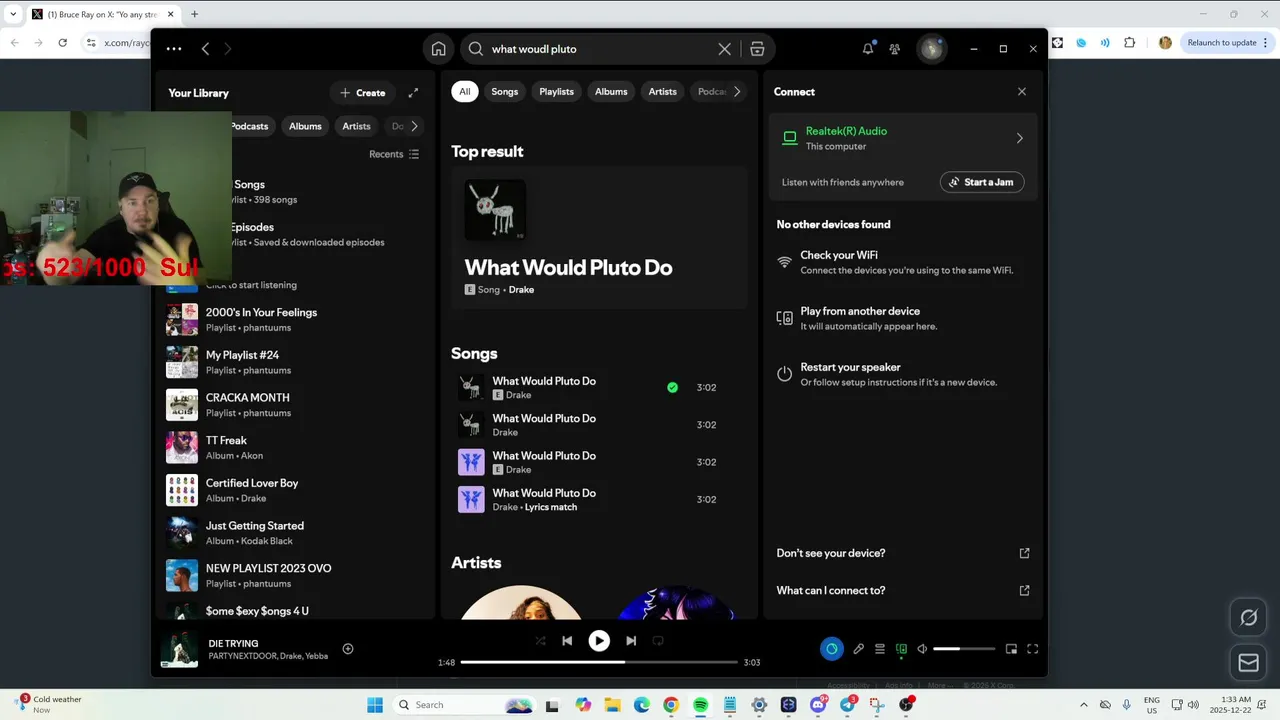This screenshot has height=720, width=1280.
Task: Expand Realtek(R) Audio device options
Action: coord(1019,138)
